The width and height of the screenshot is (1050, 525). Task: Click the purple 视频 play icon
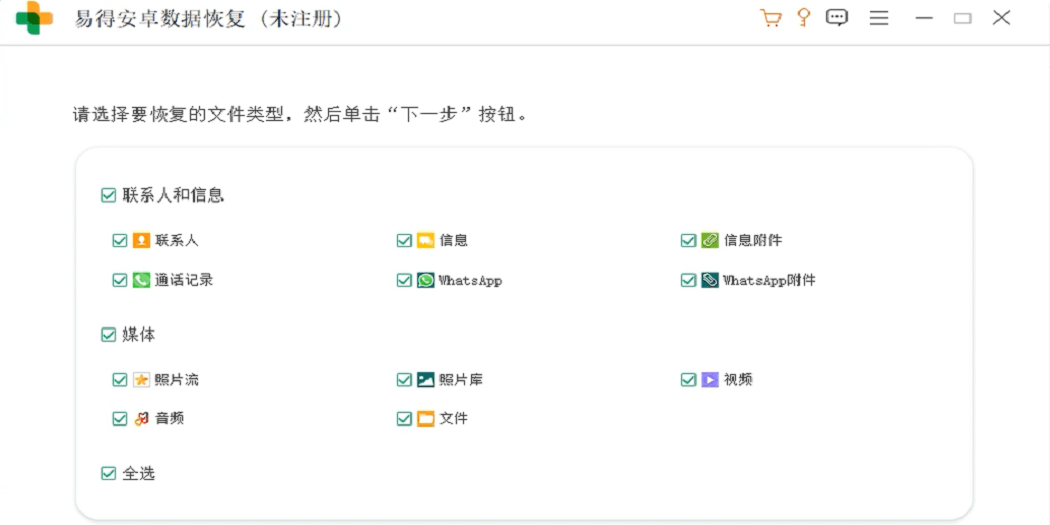coord(710,380)
